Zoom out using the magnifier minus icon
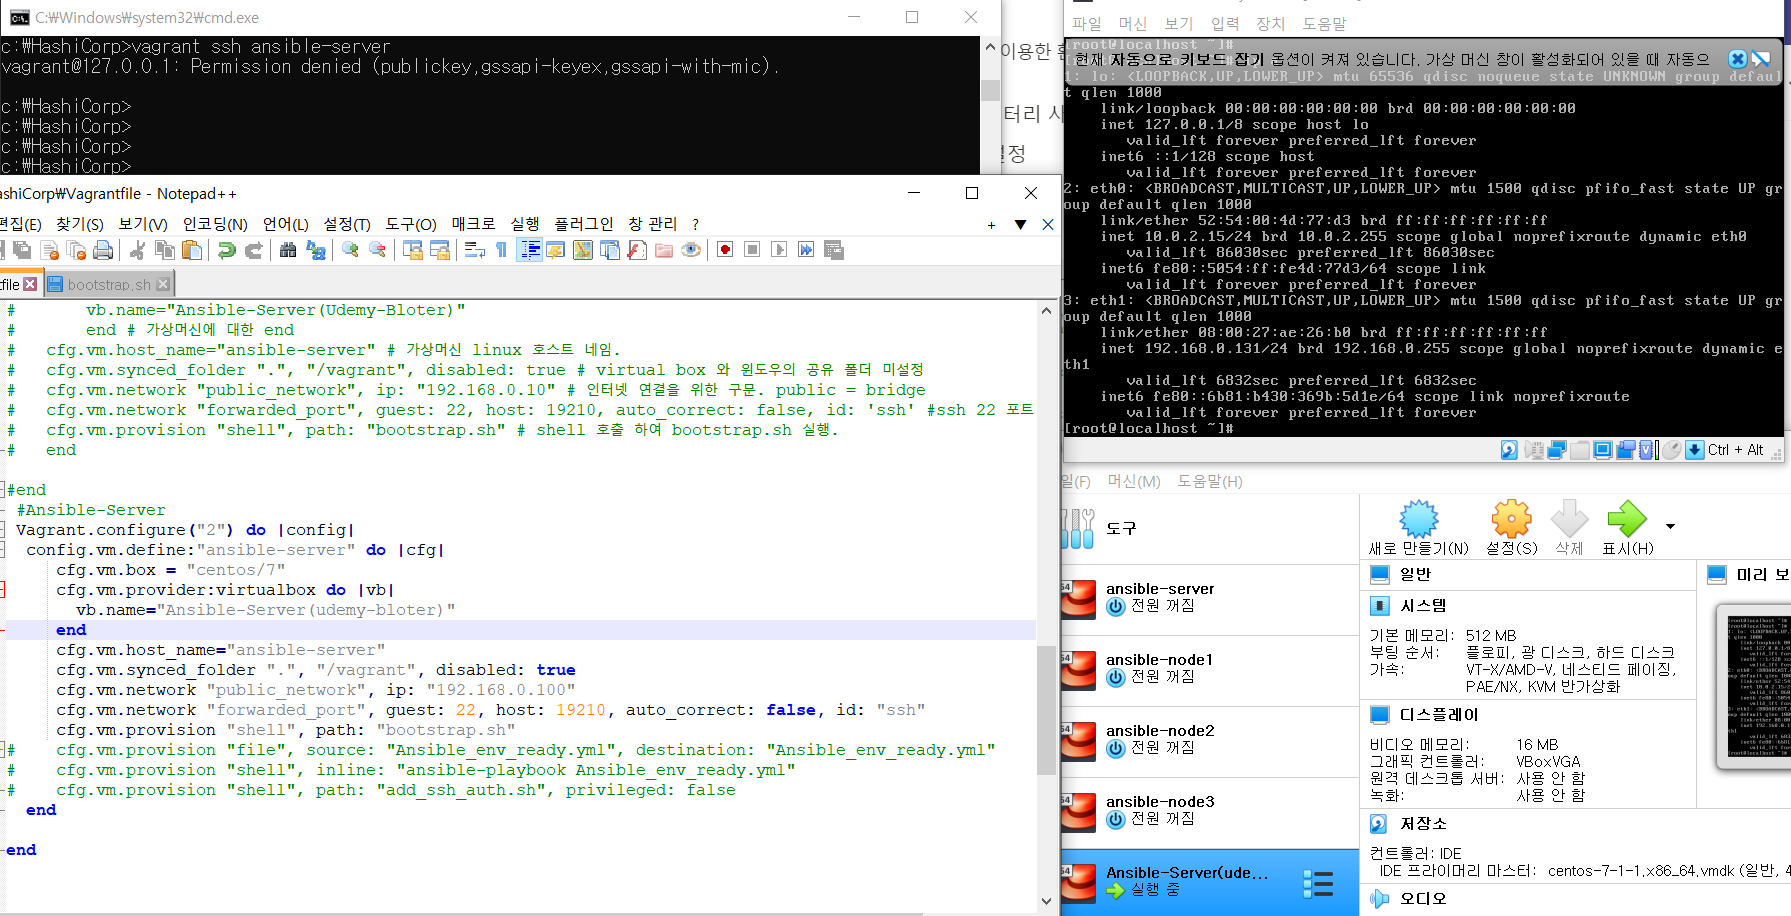Screen dimensions: 1791x916 [377, 250]
